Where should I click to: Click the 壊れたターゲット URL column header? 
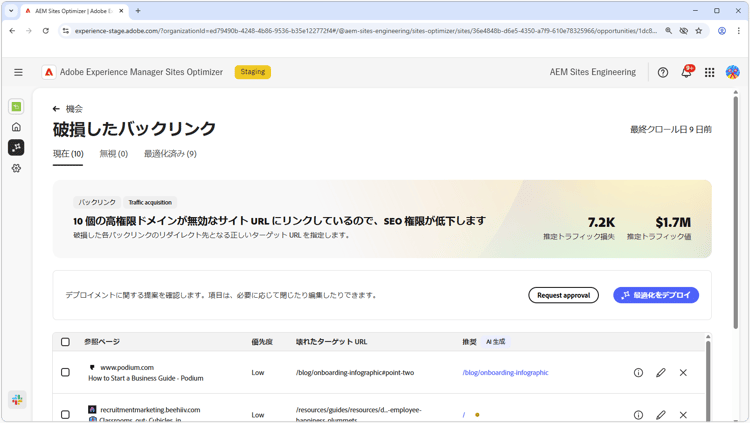331,342
